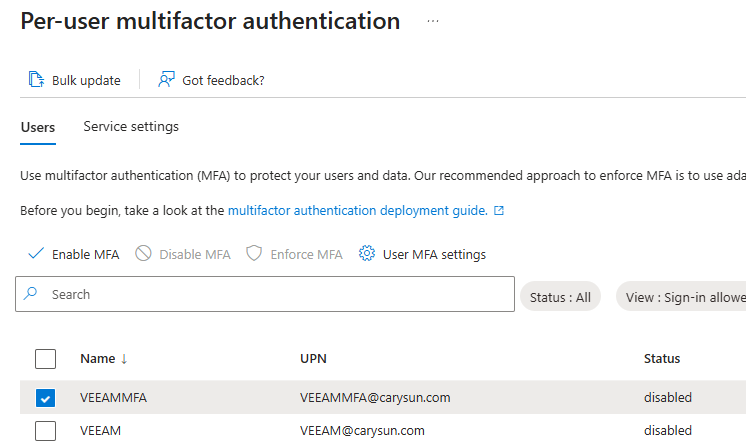This screenshot has width=746, height=444.
Task: Open the View : Sign-in allowed filter
Action: (682, 297)
